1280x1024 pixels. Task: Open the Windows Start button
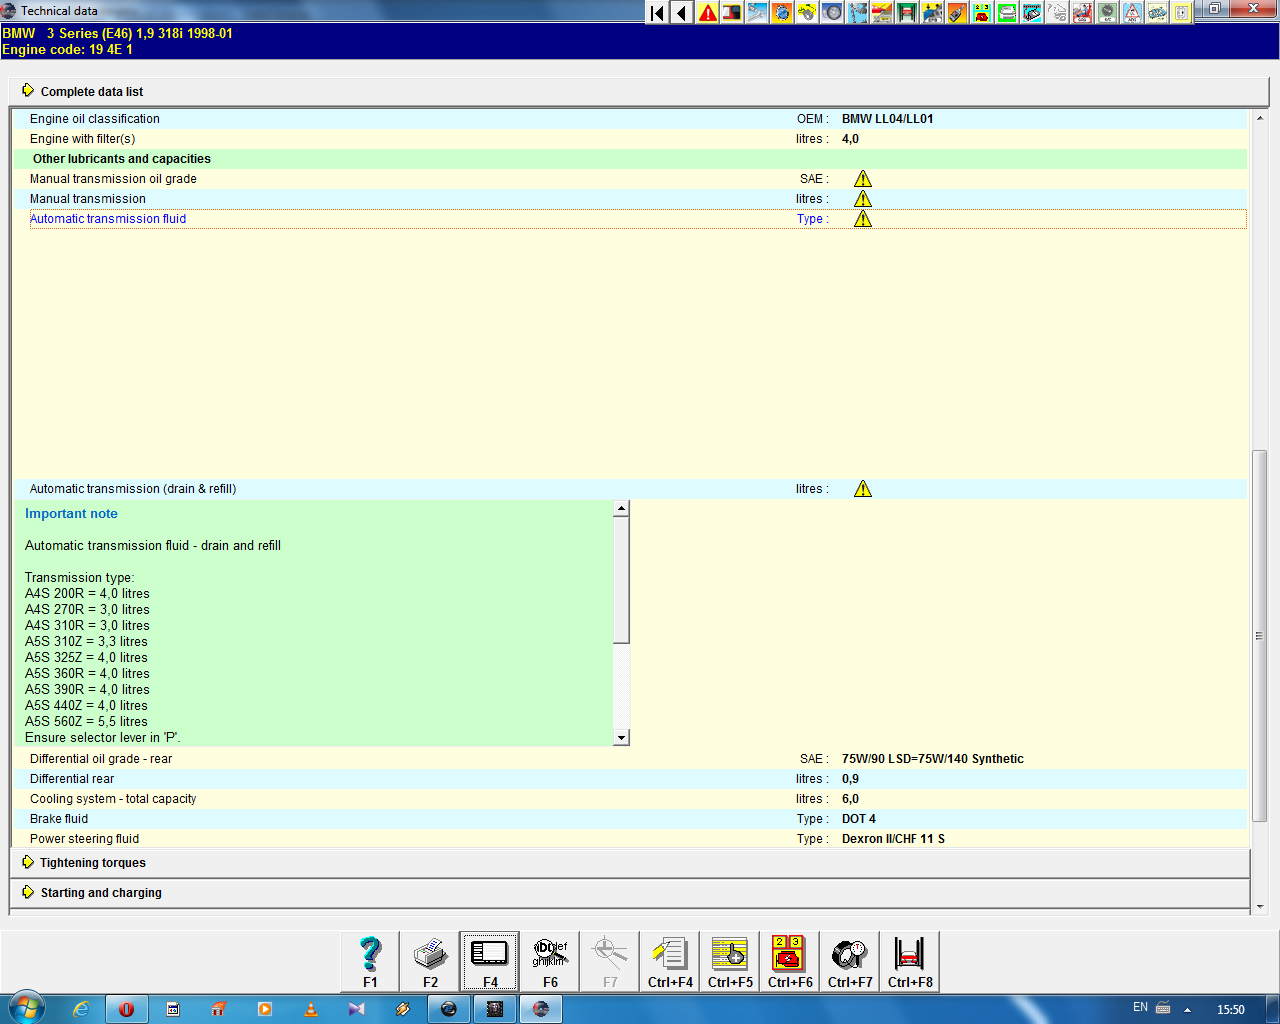tap(26, 1008)
